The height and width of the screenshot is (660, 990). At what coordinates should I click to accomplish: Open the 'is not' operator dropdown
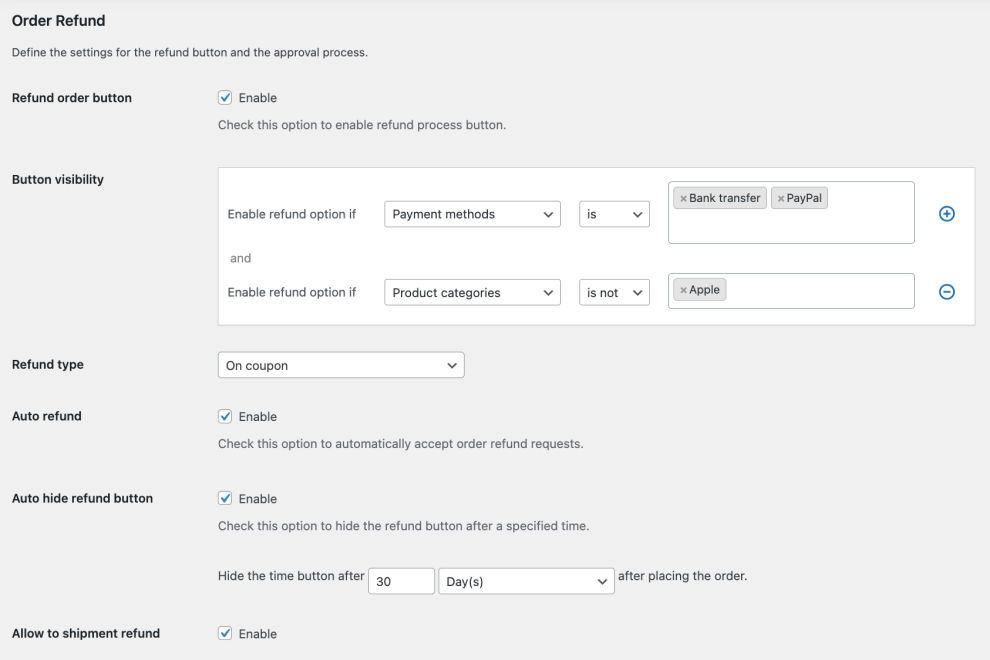613,291
